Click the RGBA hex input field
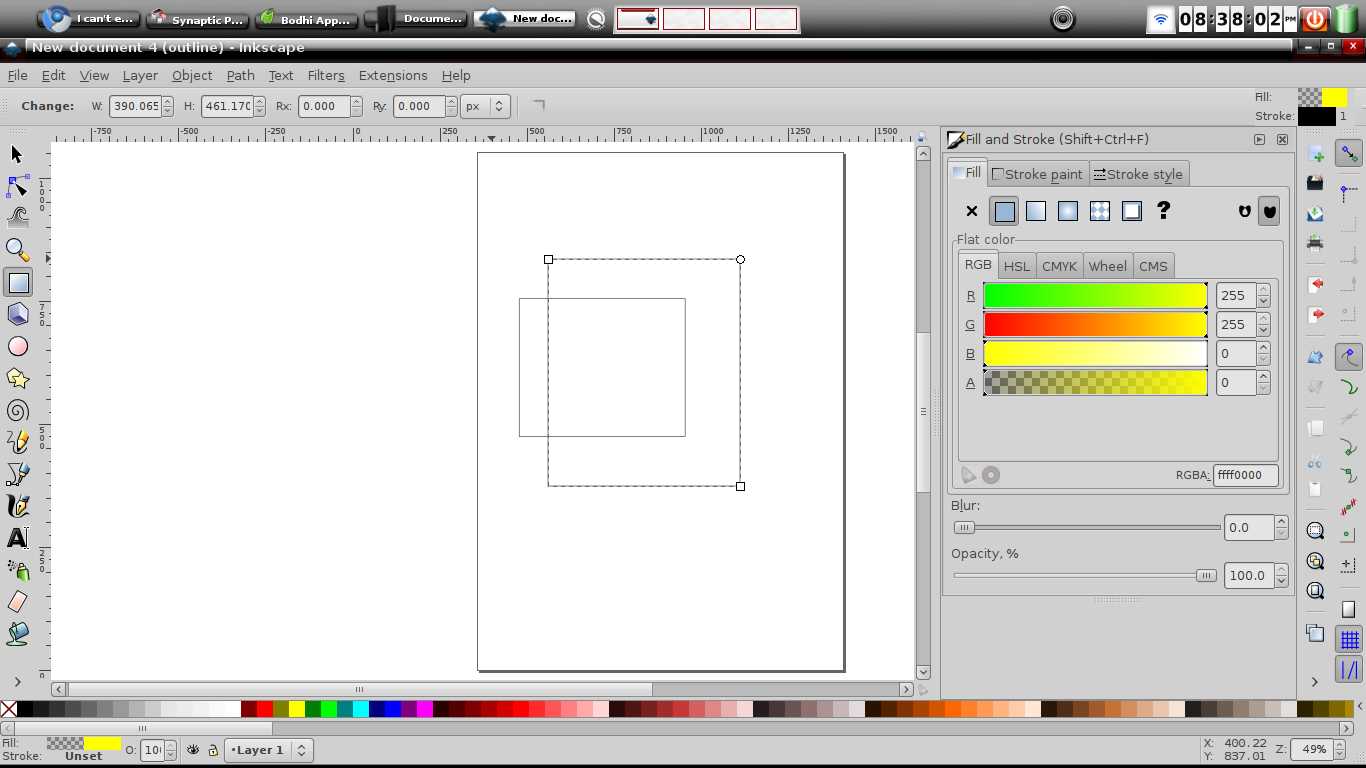Viewport: 1366px width, 768px height. pyautogui.click(x=1245, y=475)
